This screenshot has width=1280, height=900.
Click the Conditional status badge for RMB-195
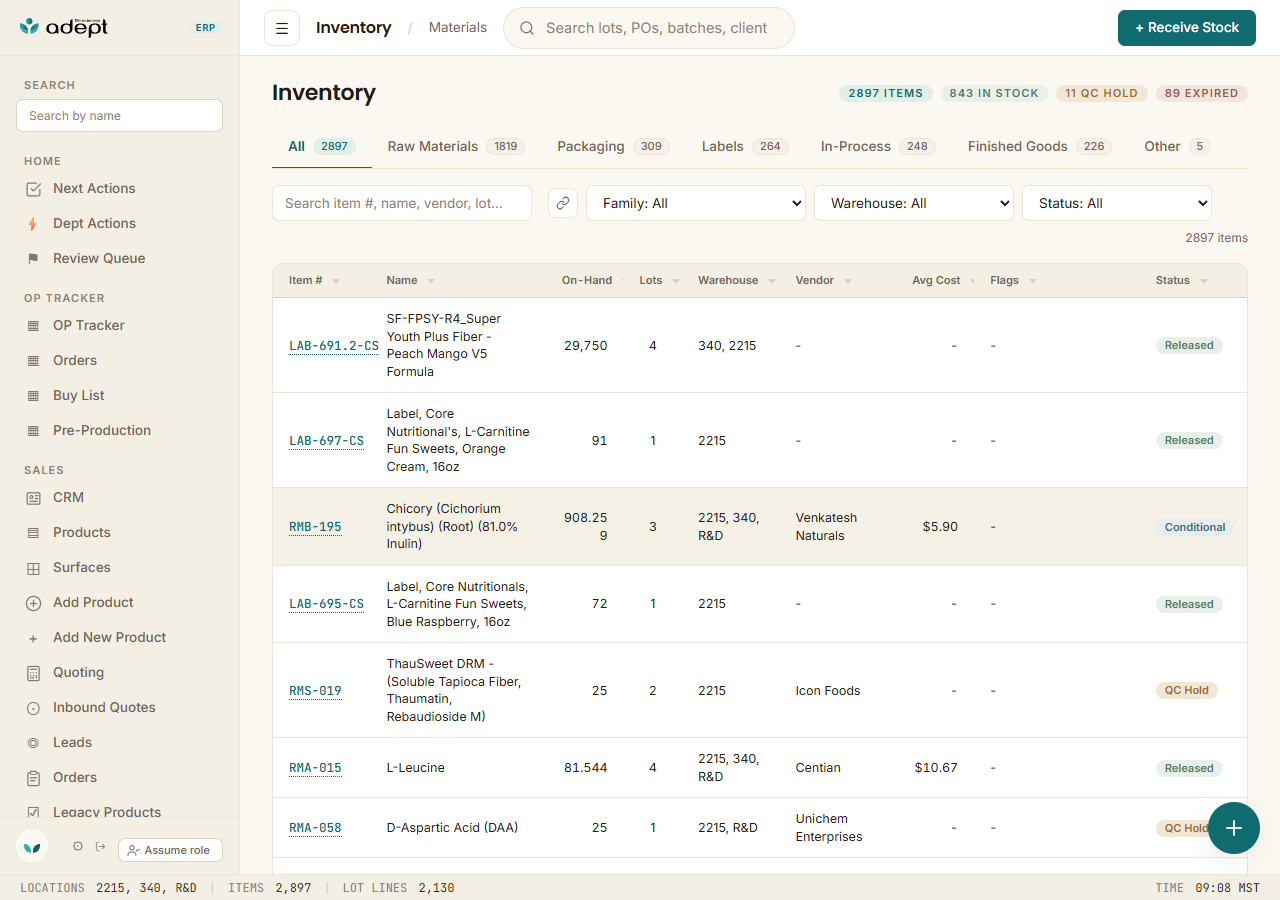coord(1195,527)
